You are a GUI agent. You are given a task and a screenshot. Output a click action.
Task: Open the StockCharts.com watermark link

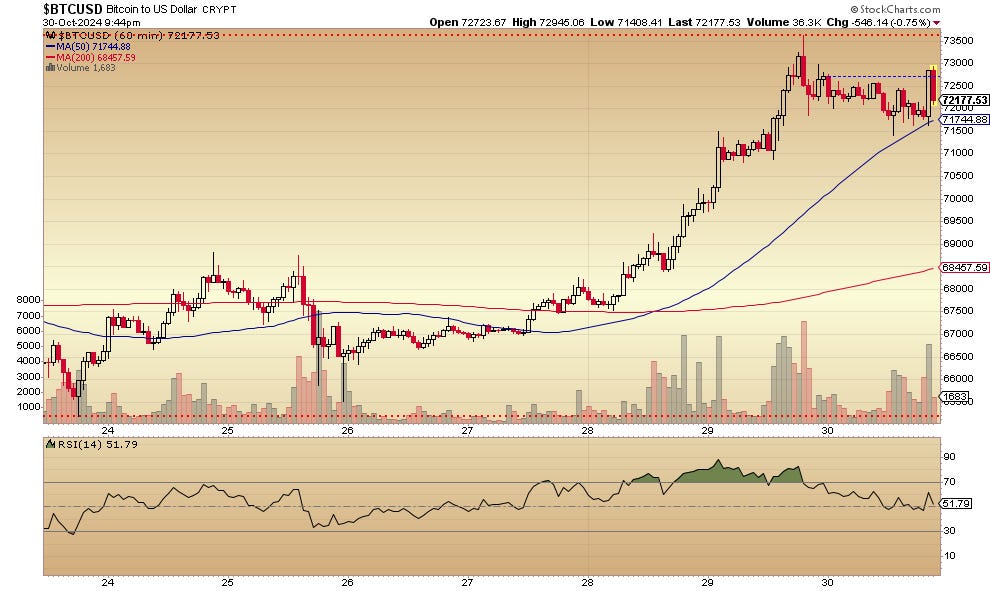point(895,9)
